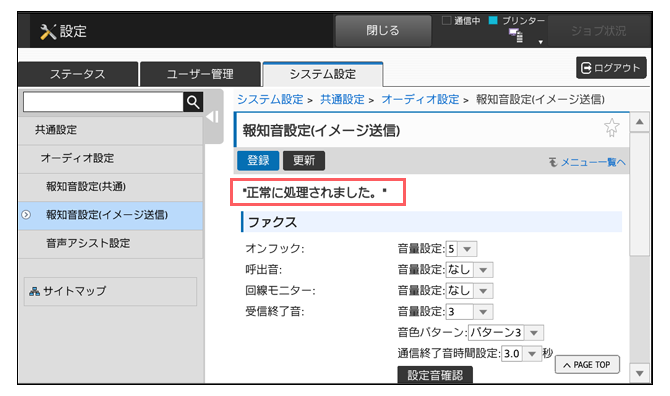Viewport: 670px width, 396px height.
Task: Click the 通信中 status indicator
Action: (461, 21)
